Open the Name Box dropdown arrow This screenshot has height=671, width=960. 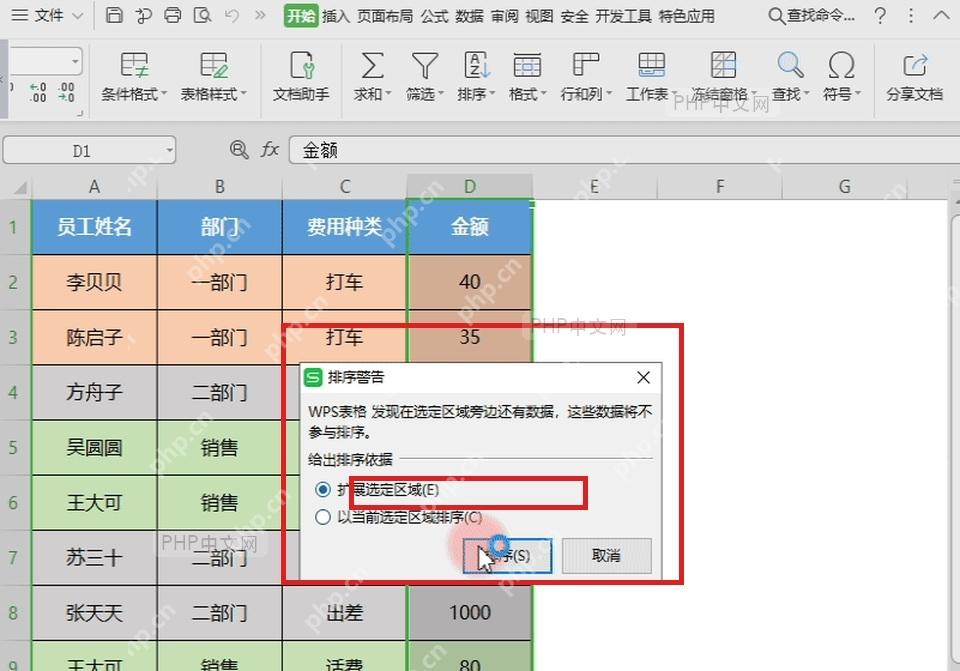coord(169,151)
